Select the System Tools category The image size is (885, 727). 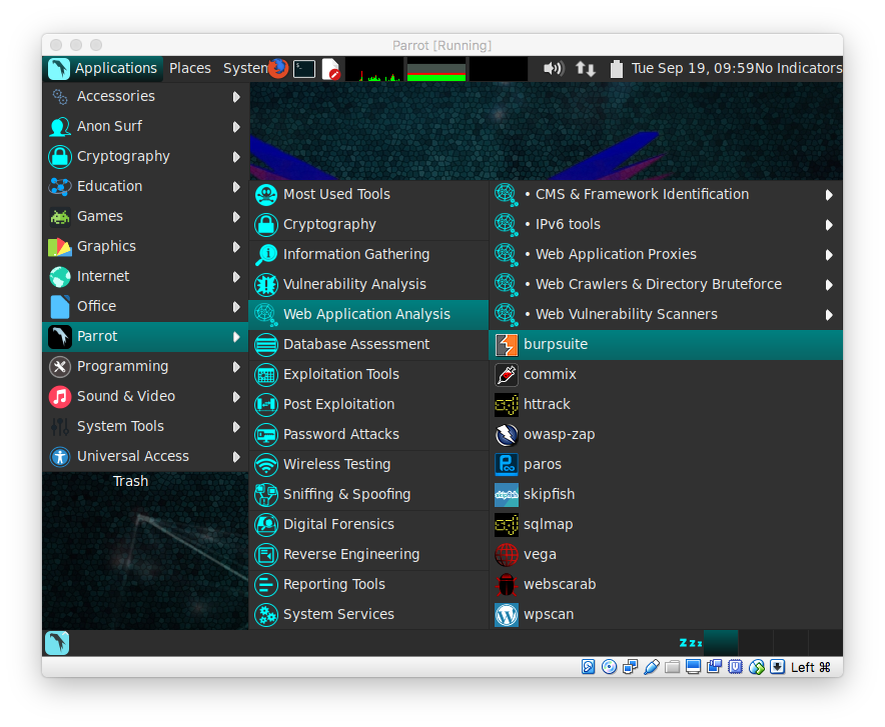click(145, 426)
